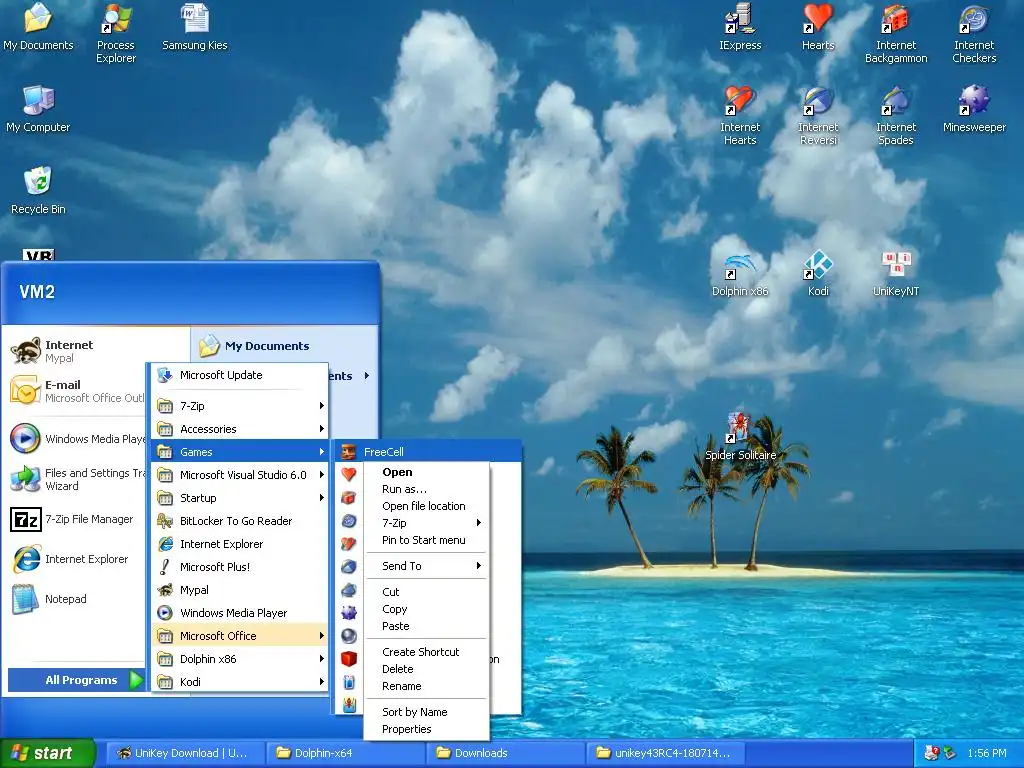Open Files and Settings Transfer Wizard

pyautogui.click(x=77, y=479)
